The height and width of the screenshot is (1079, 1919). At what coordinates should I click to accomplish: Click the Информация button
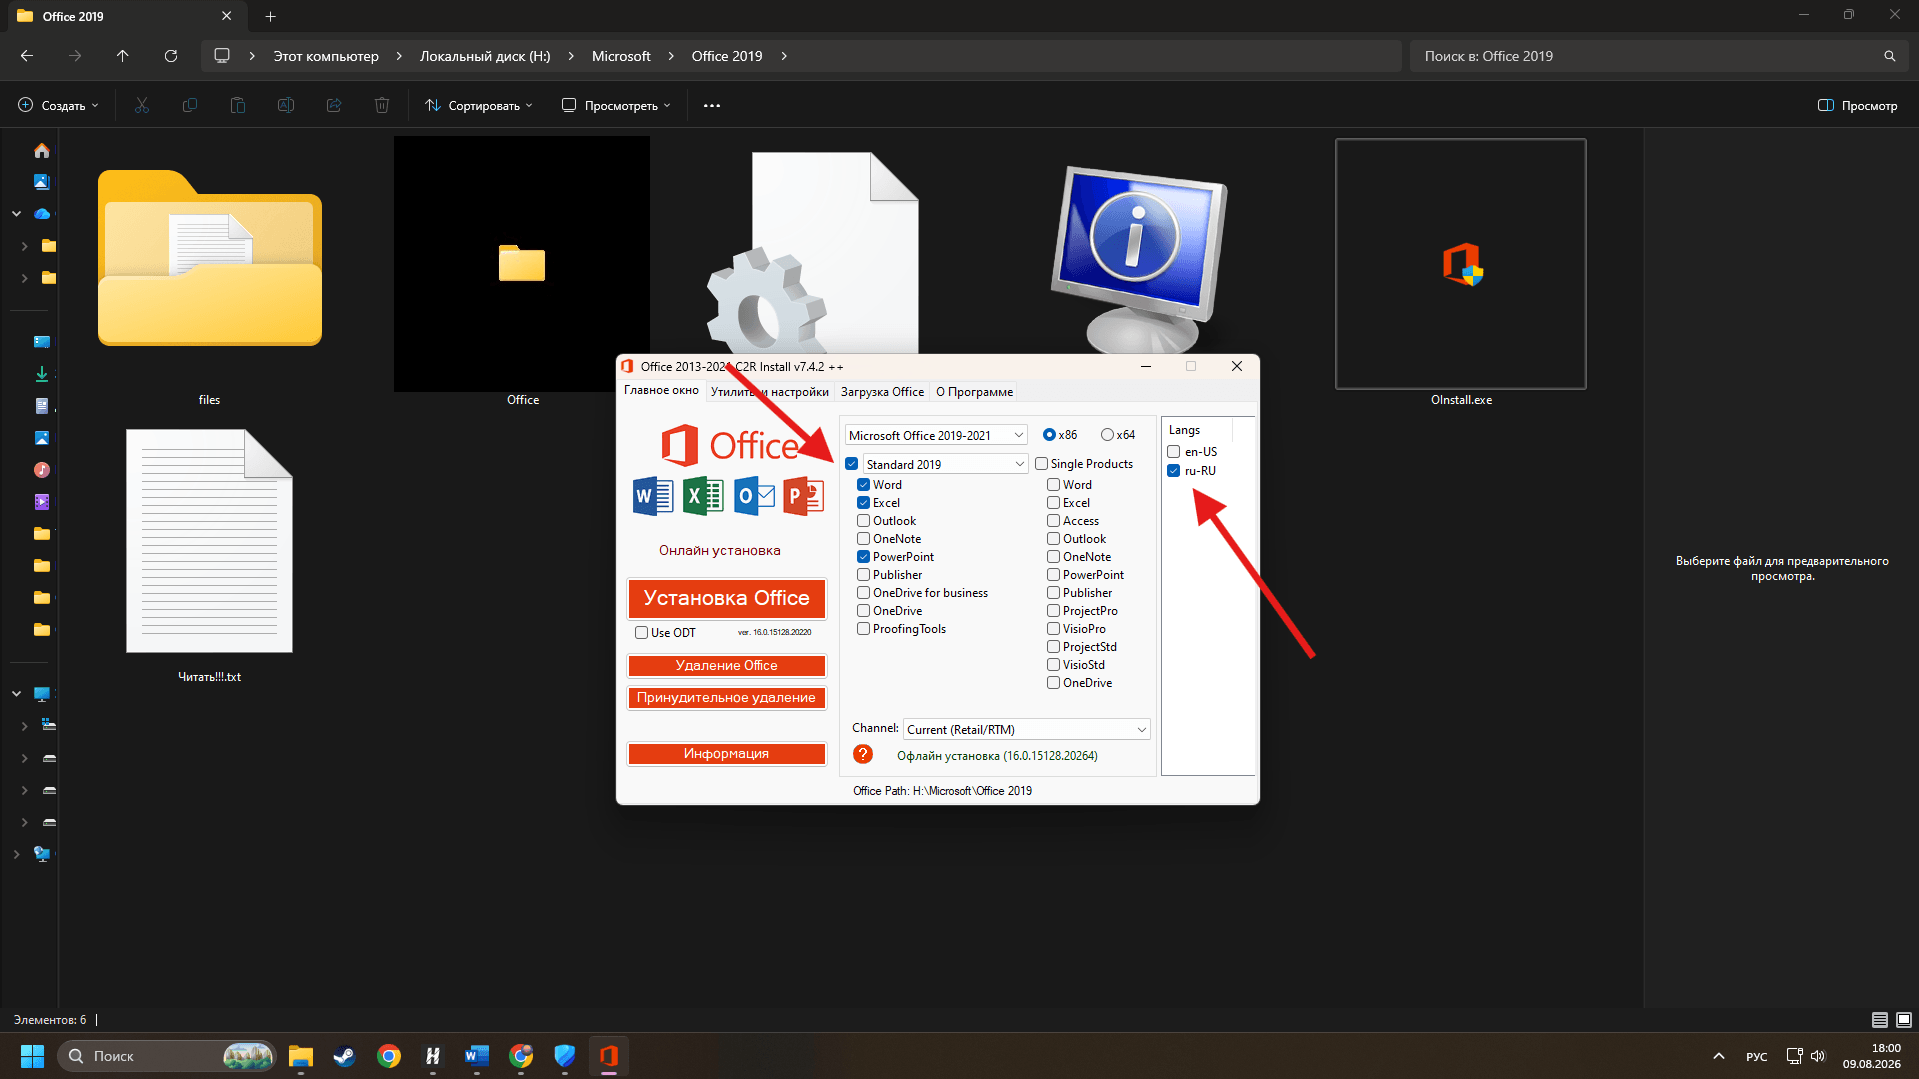coord(727,754)
